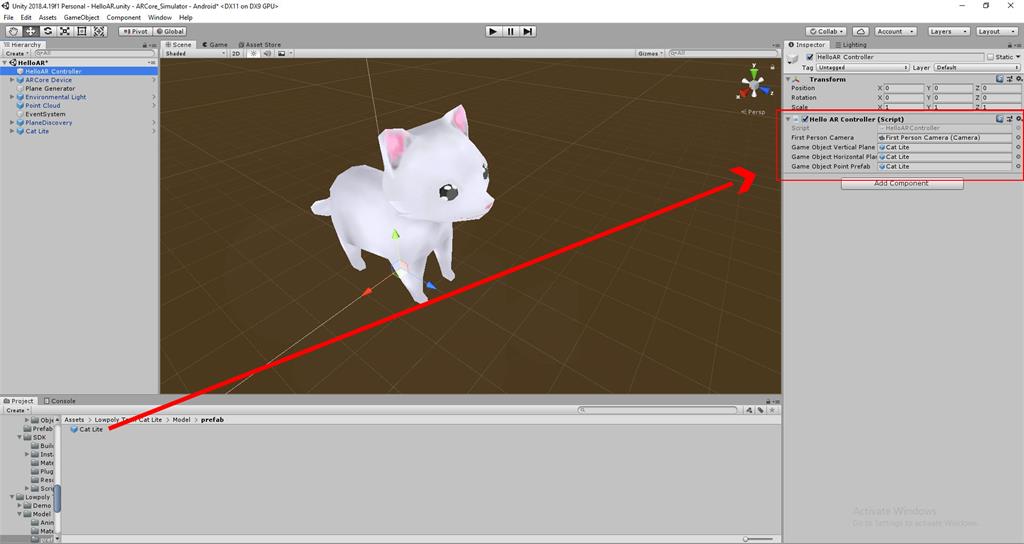Open the Component menu
Screen dimensions: 1024x544
pos(123,18)
